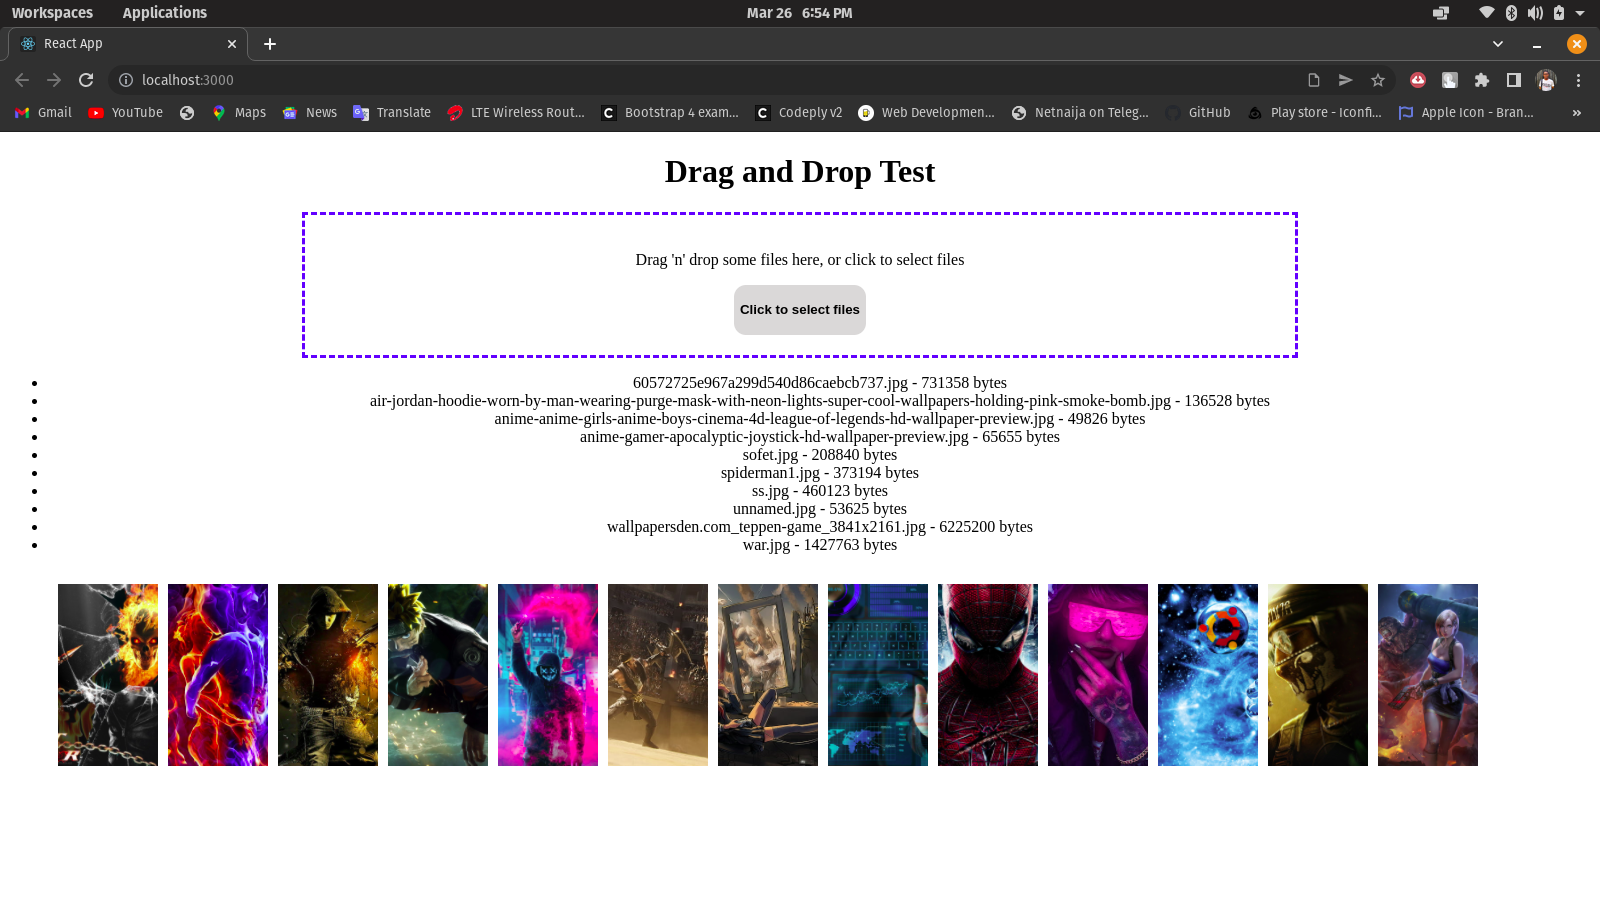Open Play store Iconfinder bookmark

point(1315,113)
